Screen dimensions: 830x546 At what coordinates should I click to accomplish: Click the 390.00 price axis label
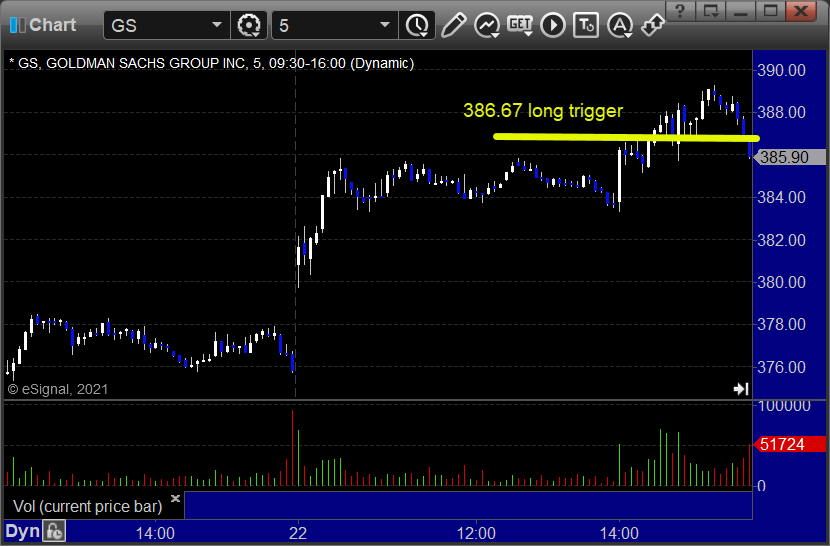pyautogui.click(x=781, y=70)
